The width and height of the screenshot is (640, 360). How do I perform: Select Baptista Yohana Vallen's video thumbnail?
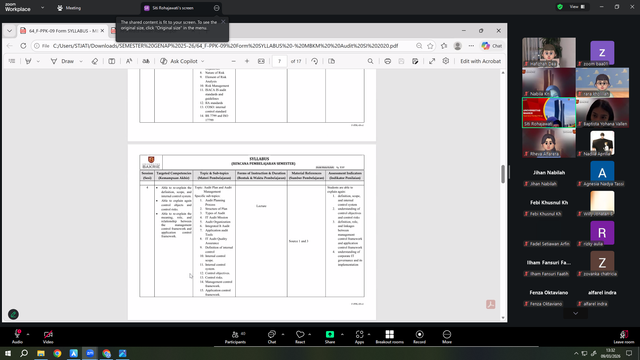(x=602, y=113)
